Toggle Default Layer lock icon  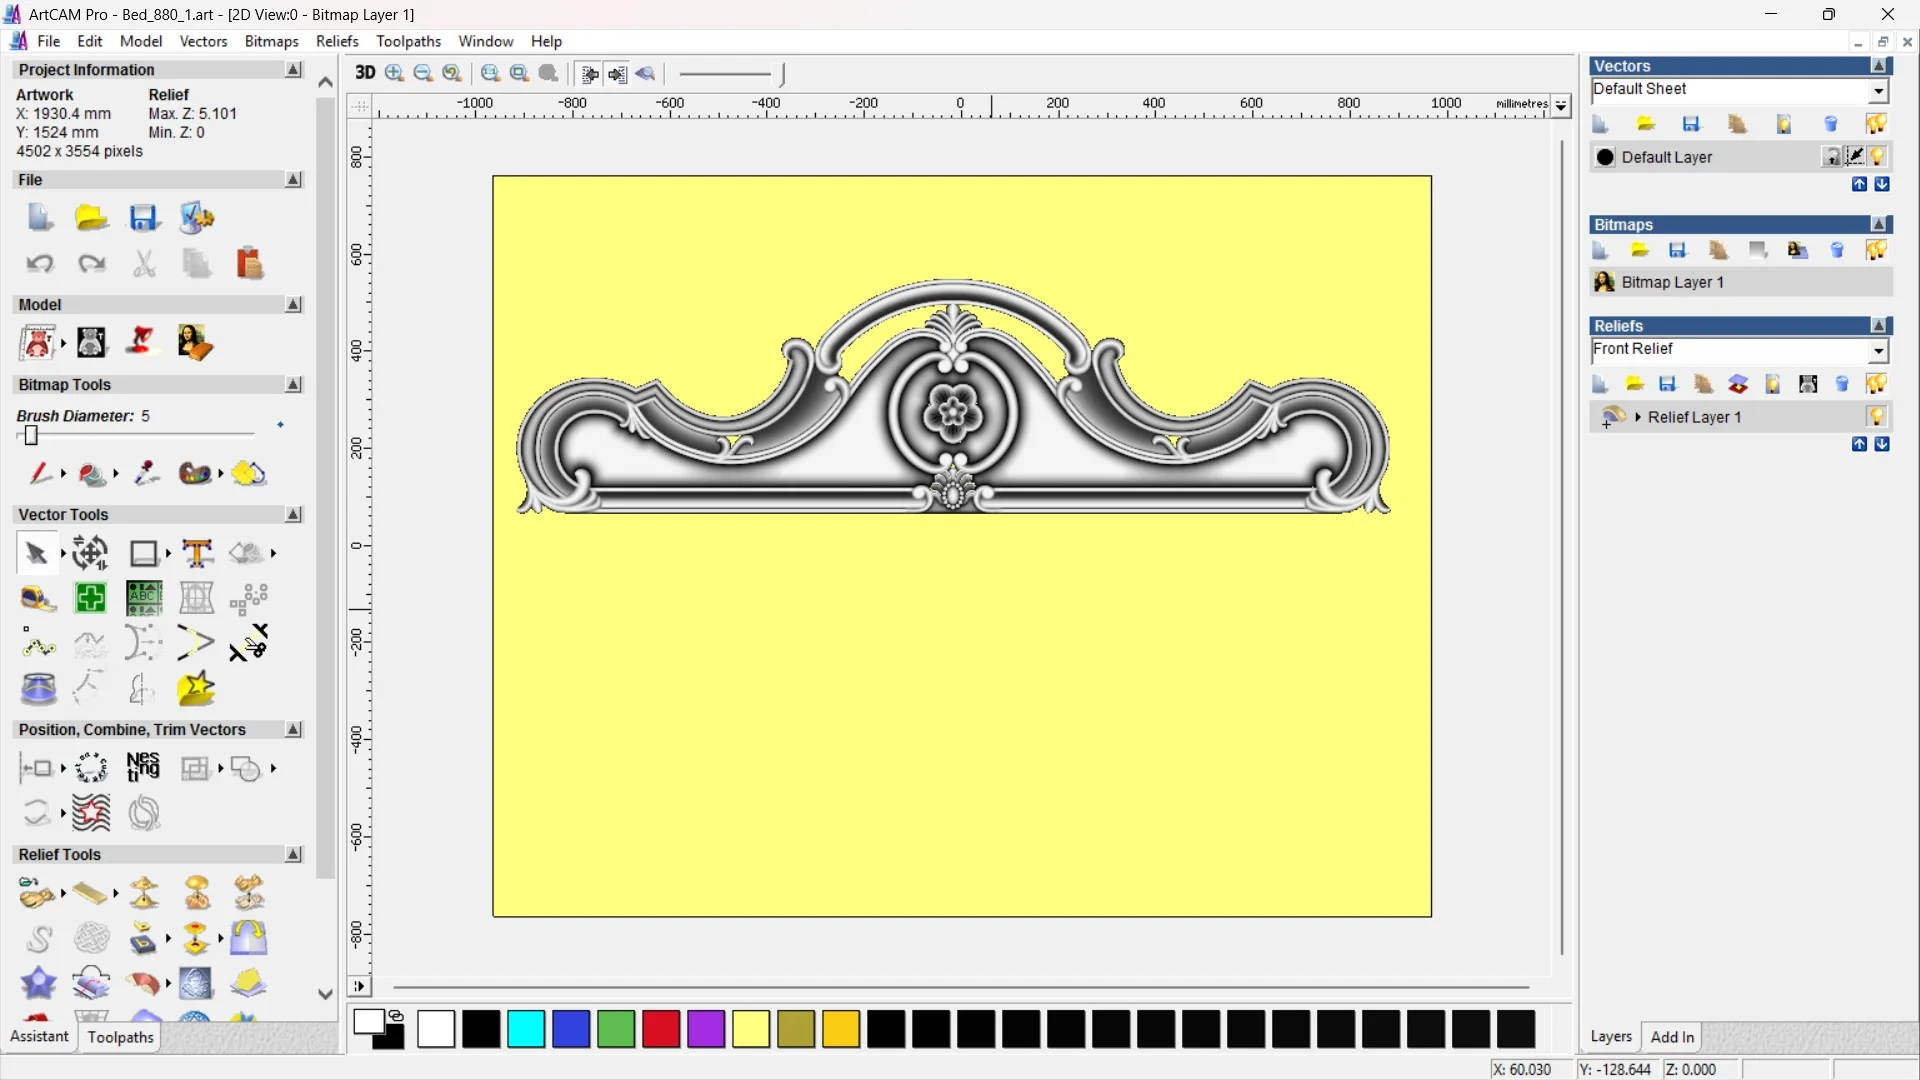(x=1831, y=157)
